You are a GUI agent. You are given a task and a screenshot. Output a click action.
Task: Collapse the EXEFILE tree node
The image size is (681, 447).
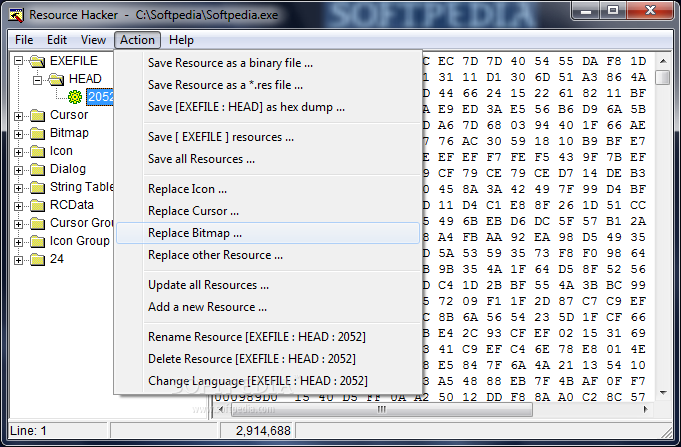18,61
